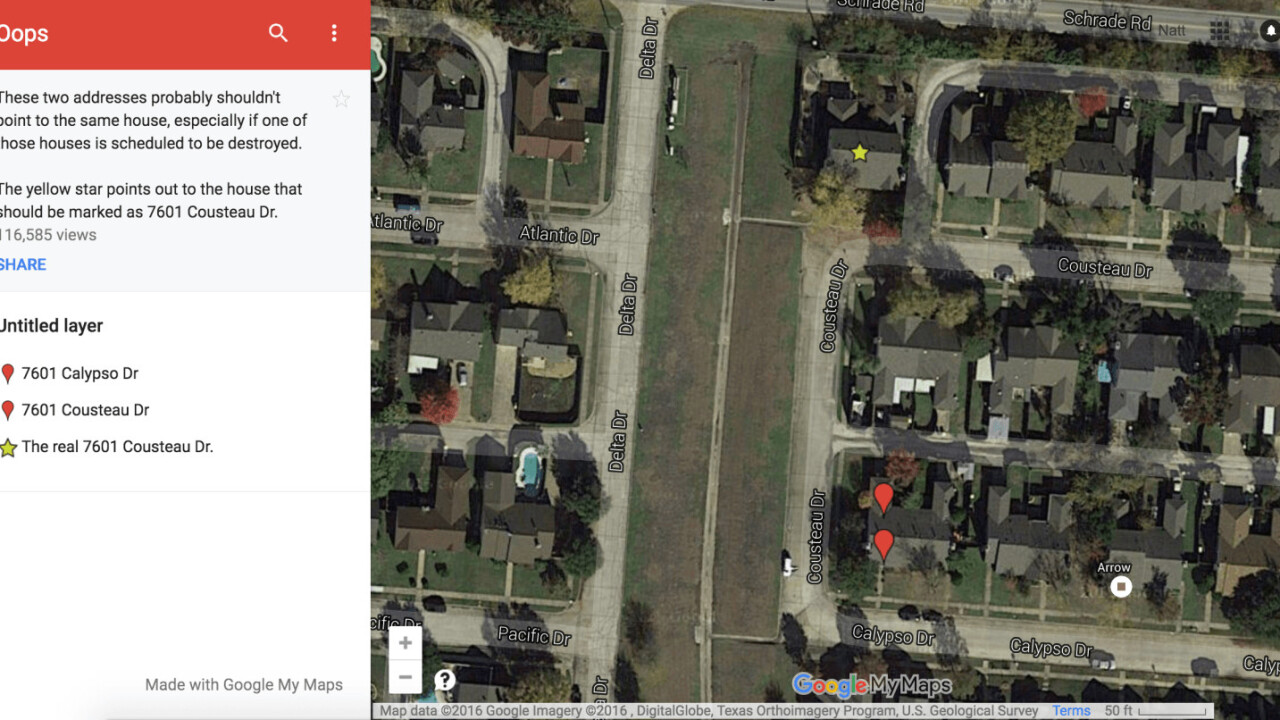Star this map with the outline star
This screenshot has height=720, width=1280.
[x=341, y=99]
